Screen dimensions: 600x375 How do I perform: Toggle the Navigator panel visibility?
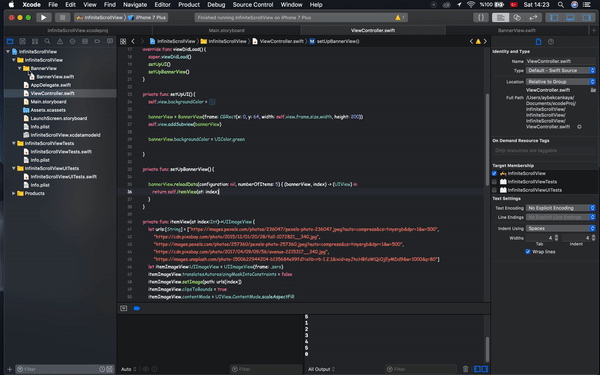554,18
